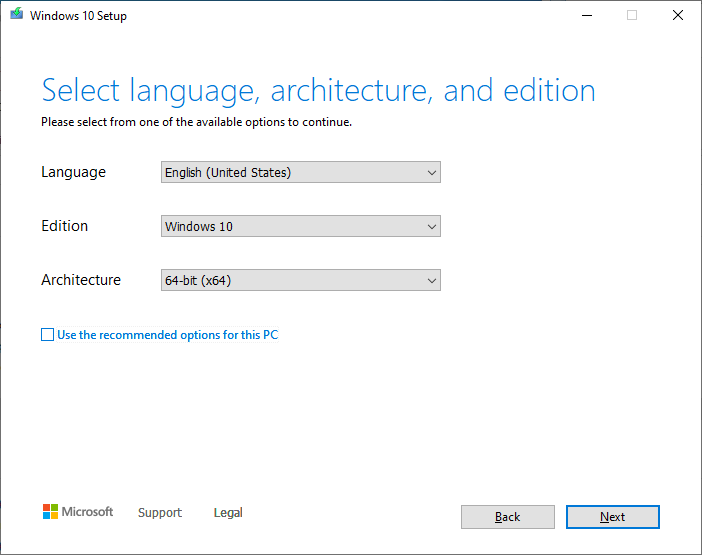Open the Architecture dropdown showing 64-bit (x64)

click(301, 281)
